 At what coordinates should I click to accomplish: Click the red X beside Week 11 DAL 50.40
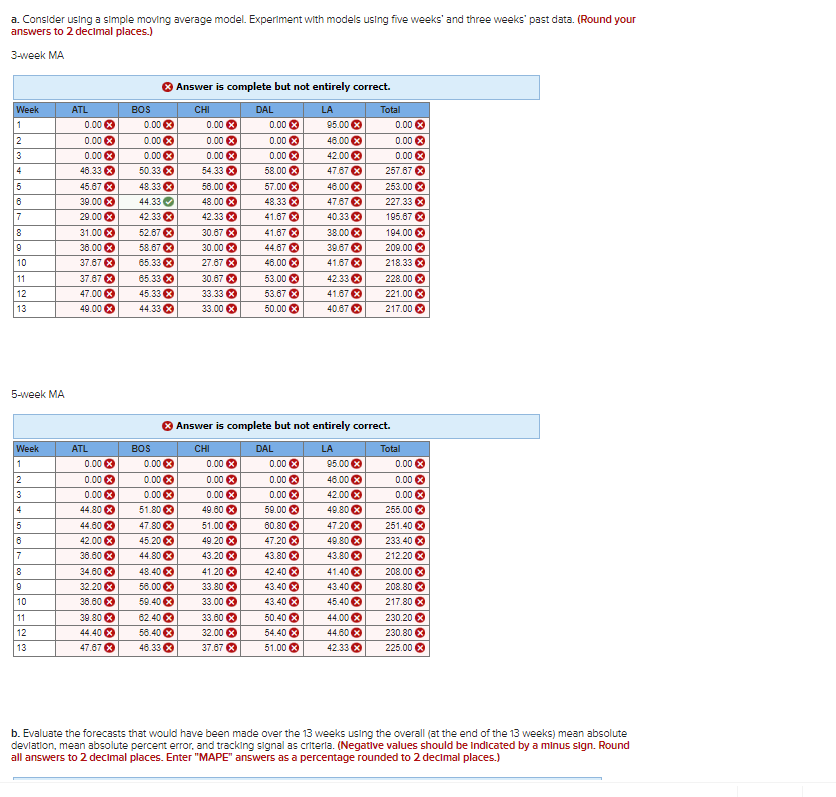(294, 617)
